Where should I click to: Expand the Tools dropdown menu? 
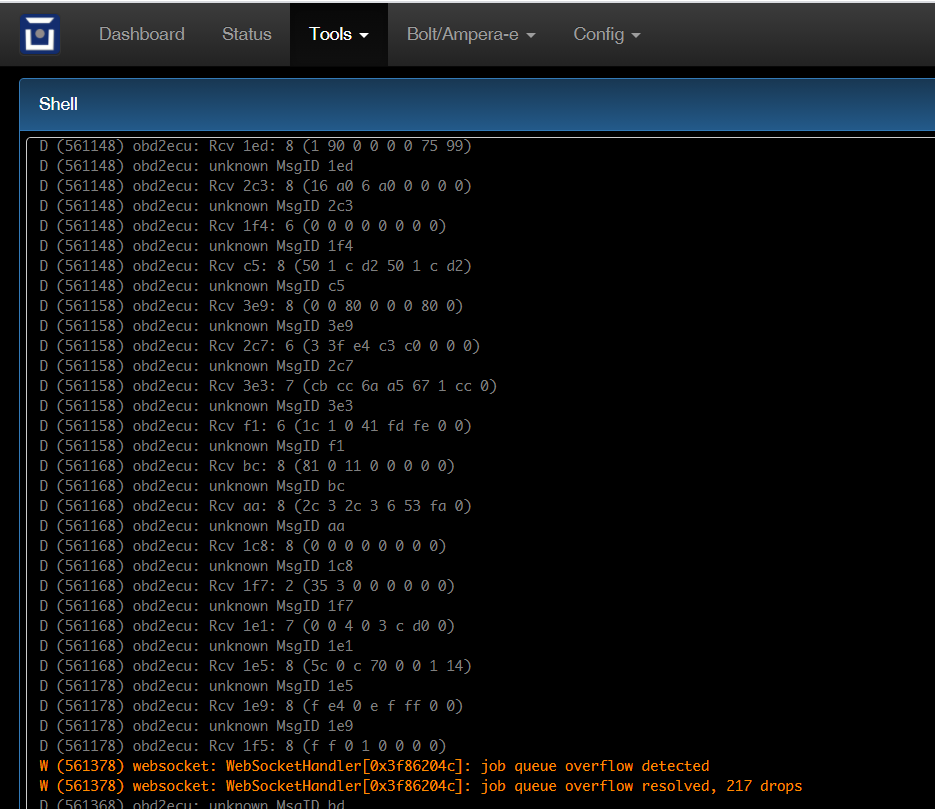(x=339, y=34)
